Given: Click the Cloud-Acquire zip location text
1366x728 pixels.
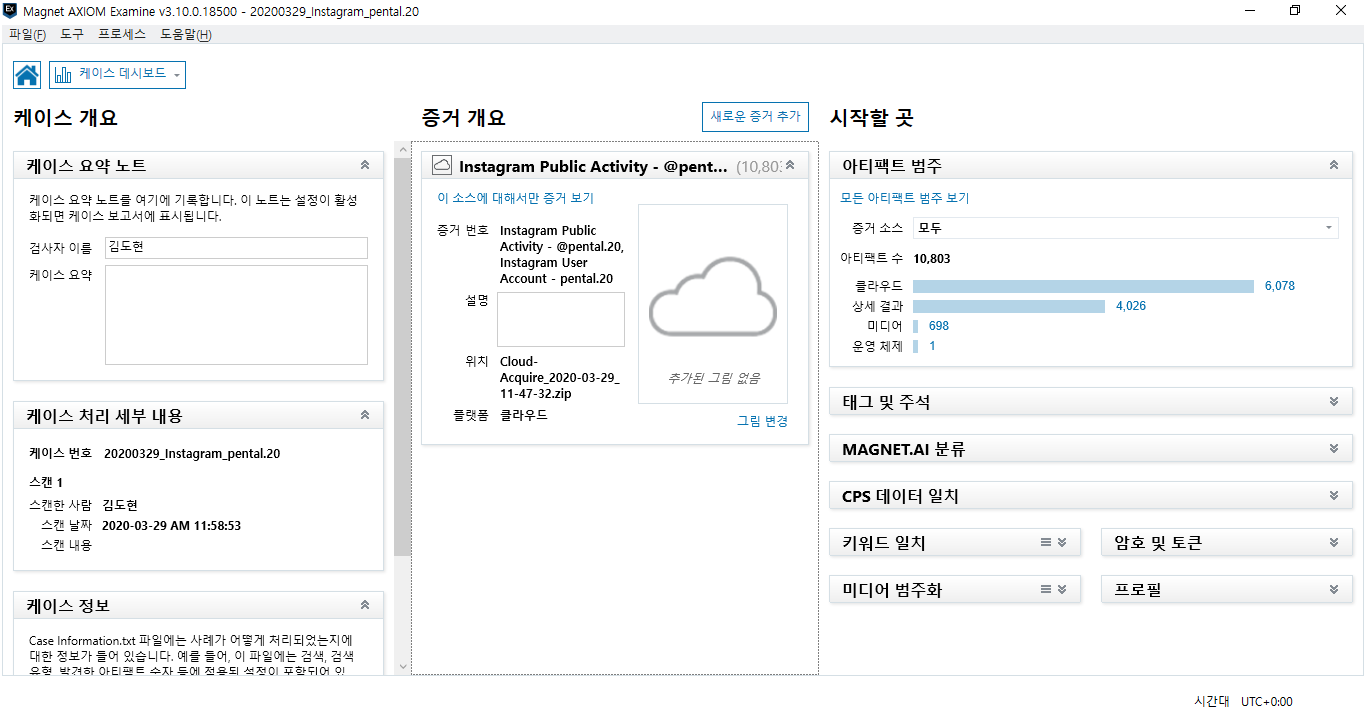Looking at the screenshot, I should 560,378.
